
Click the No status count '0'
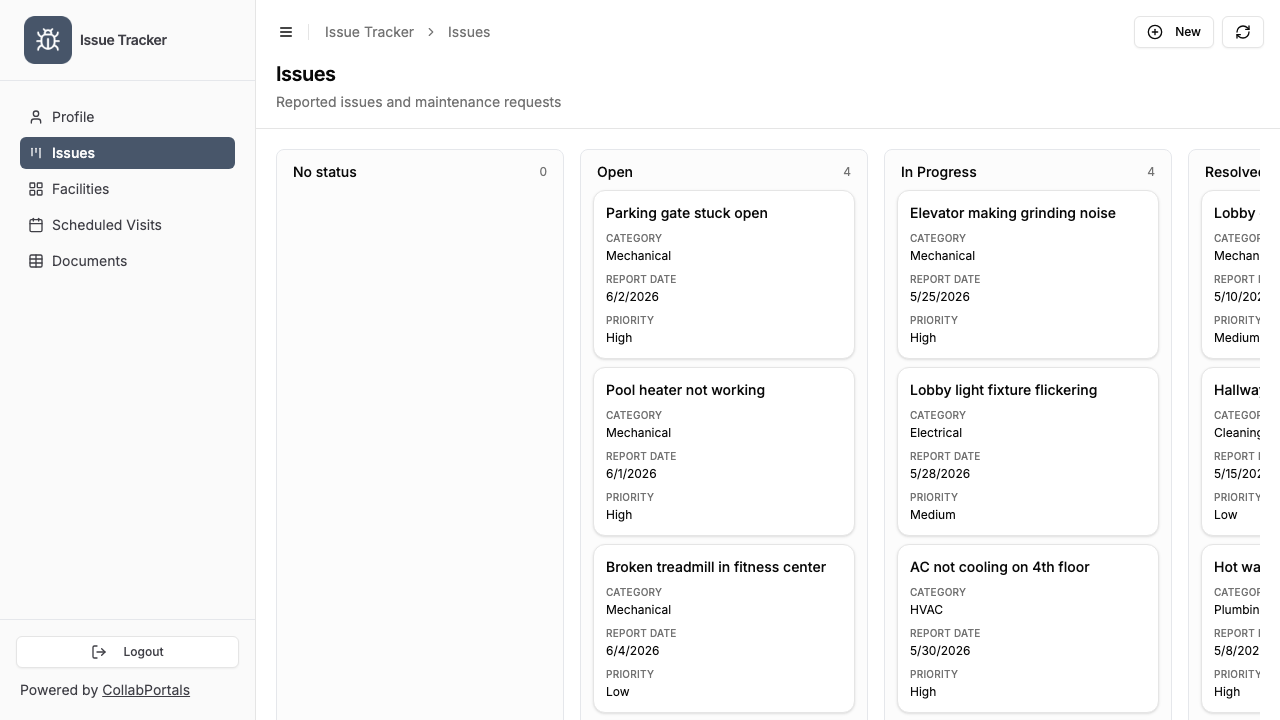543,172
